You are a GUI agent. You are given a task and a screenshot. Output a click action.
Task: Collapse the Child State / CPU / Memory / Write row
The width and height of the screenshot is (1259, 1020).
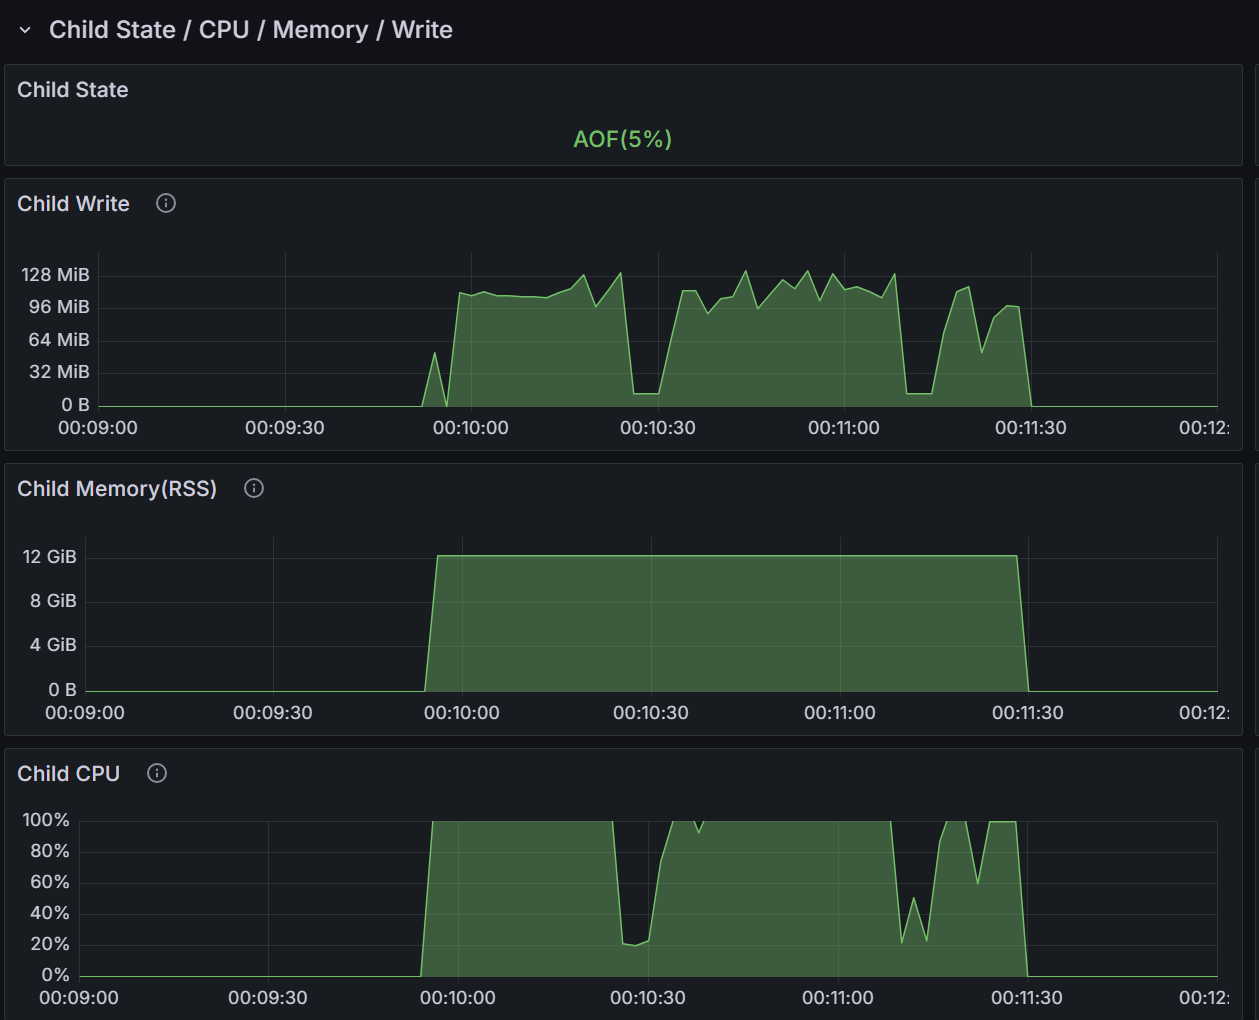[25, 31]
